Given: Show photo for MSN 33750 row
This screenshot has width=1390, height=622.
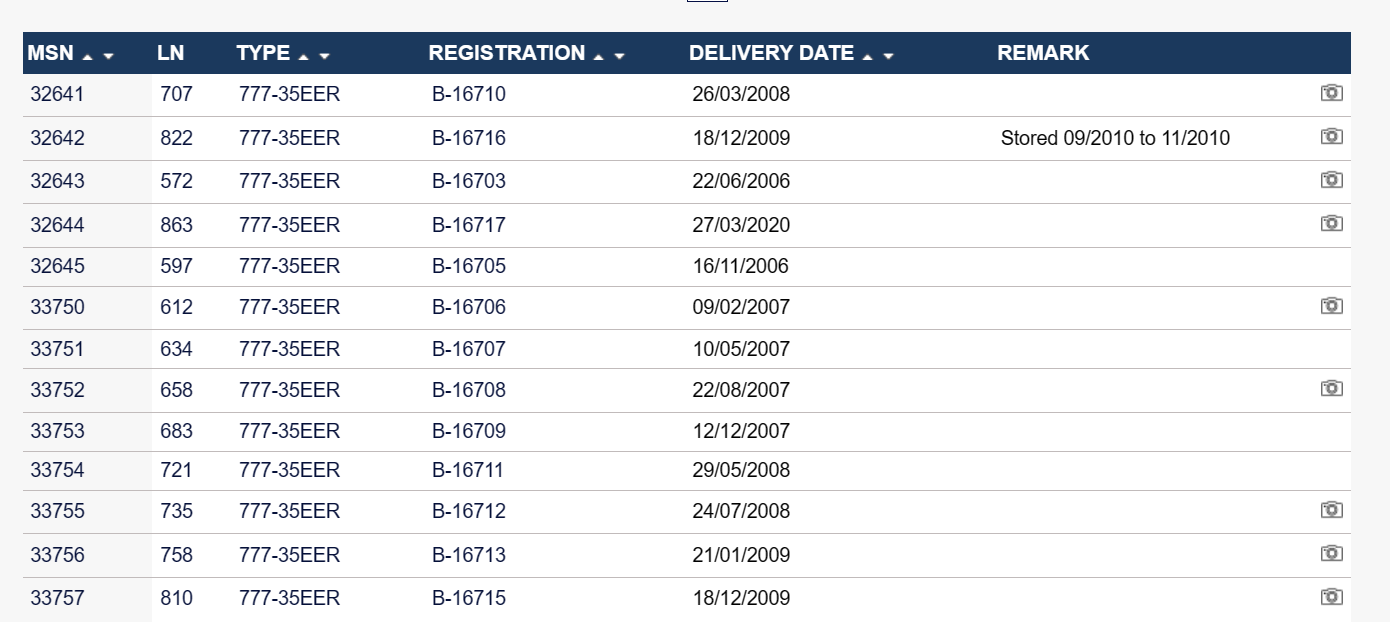Looking at the screenshot, I should [x=1331, y=306].
